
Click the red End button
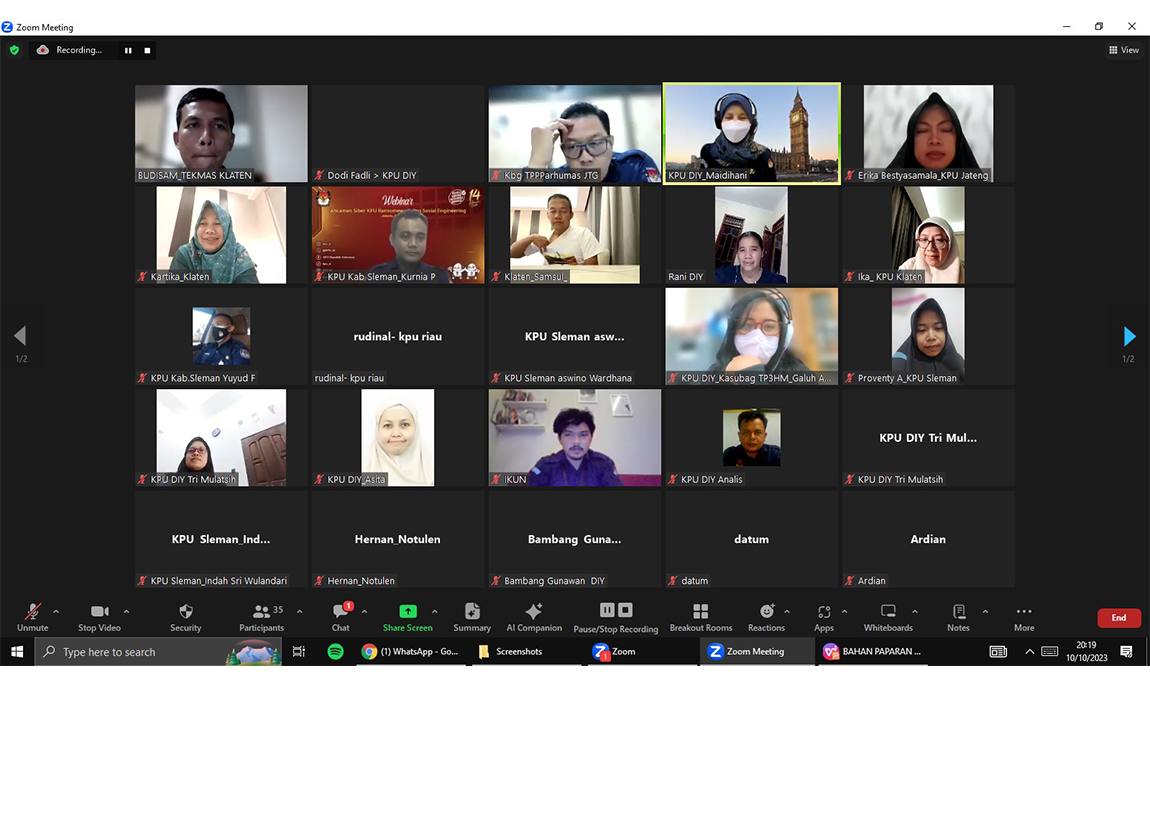(1118, 618)
